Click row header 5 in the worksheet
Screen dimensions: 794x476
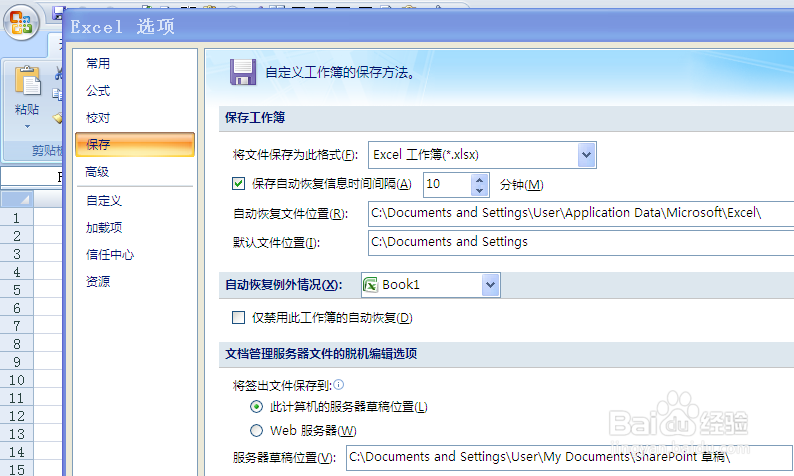[x=17, y=290]
